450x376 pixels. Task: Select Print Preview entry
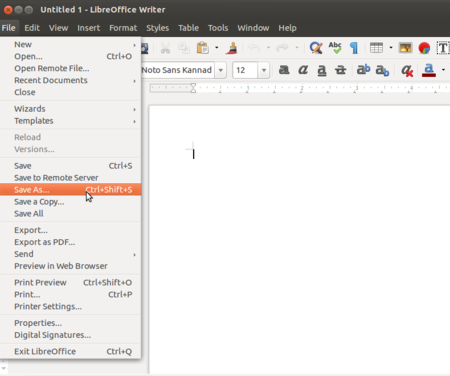pos(70,283)
